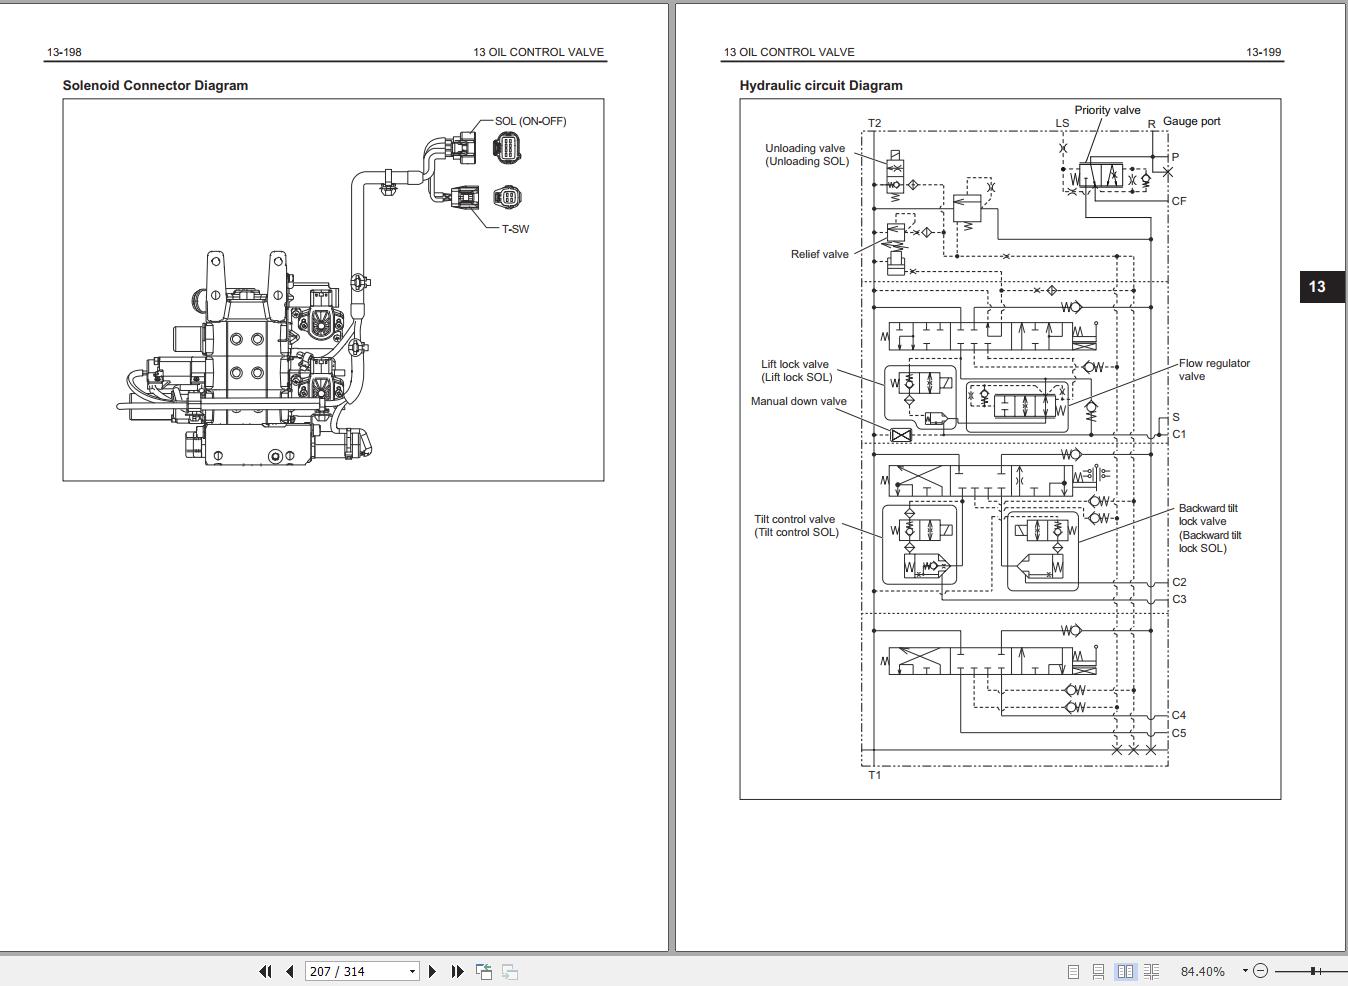Image resolution: width=1348 pixels, height=986 pixels.
Task: Click the LS port label
Action: 1062,124
